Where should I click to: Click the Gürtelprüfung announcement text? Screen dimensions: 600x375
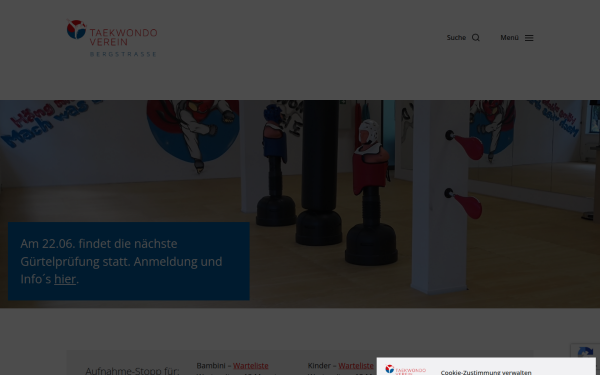point(121,261)
